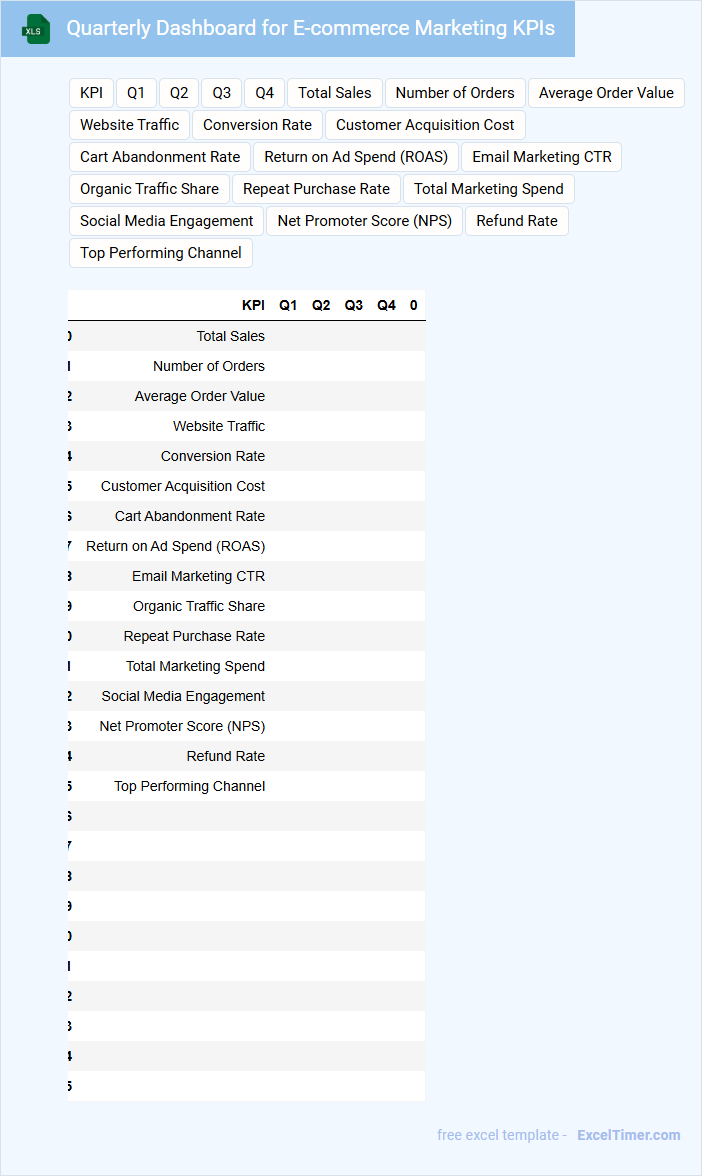Select the Net Promoter Score tag

click(365, 221)
